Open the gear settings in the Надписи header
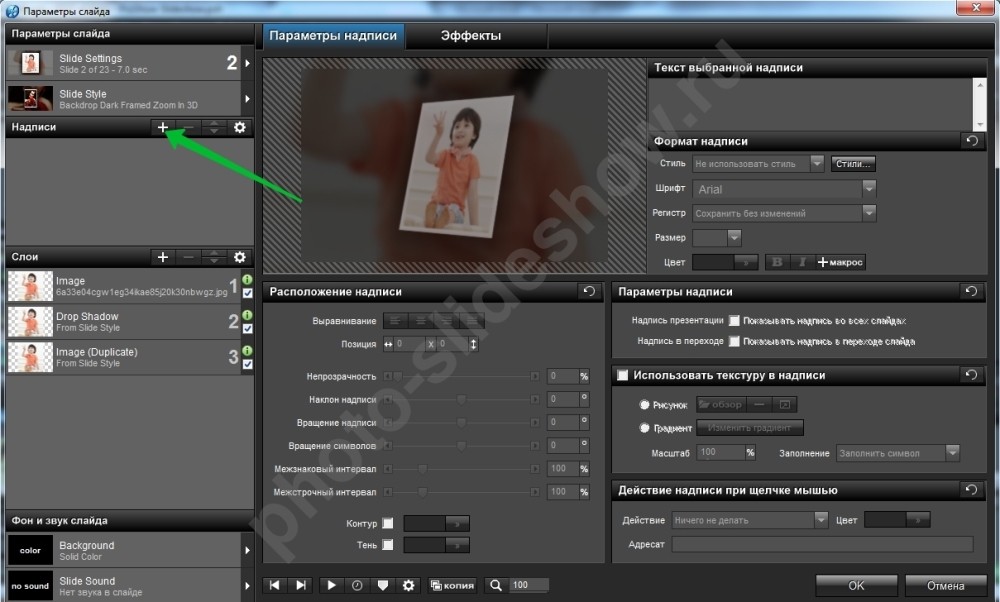1000x602 pixels. coord(240,128)
